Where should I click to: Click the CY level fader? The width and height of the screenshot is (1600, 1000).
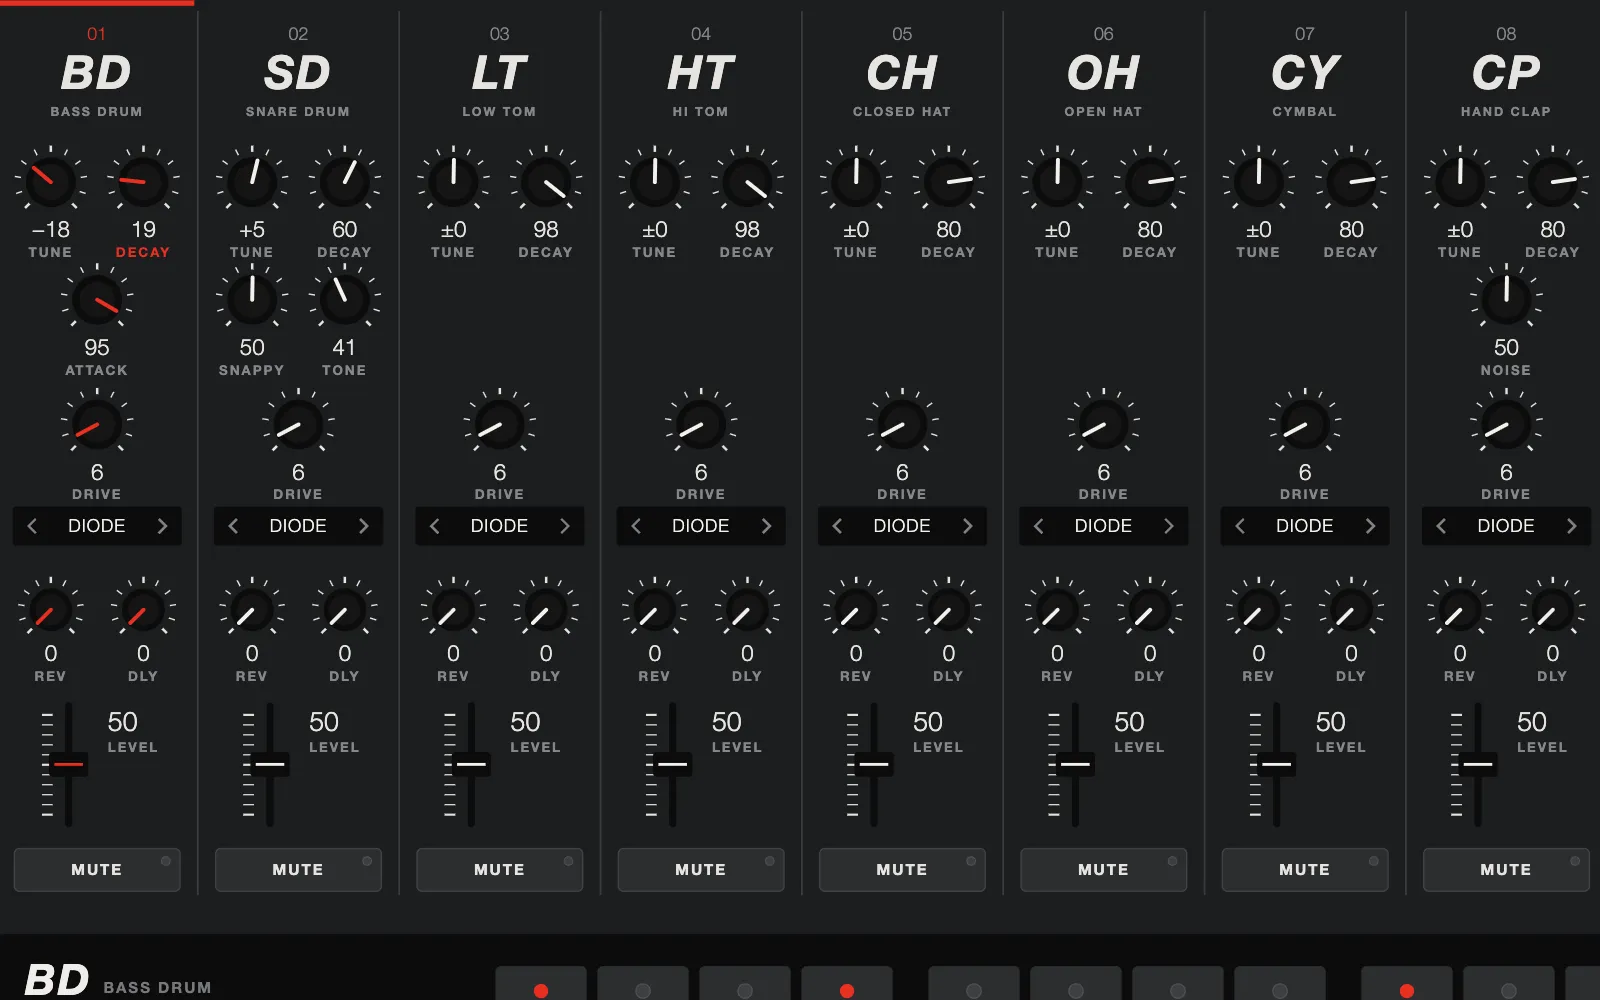pyautogui.click(x=1276, y=765)
